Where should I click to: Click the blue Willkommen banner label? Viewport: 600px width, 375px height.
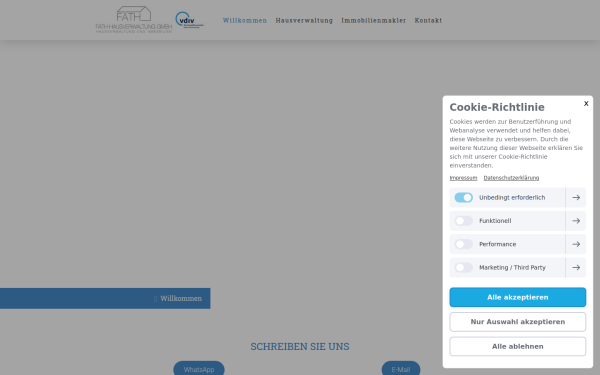(x=181, y=298)
